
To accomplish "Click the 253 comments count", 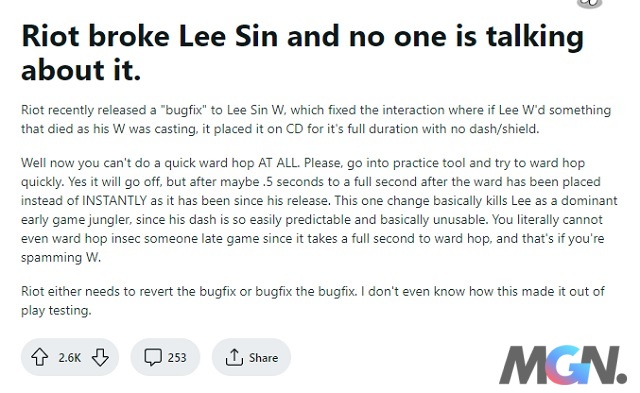I will tap(177, 357).
